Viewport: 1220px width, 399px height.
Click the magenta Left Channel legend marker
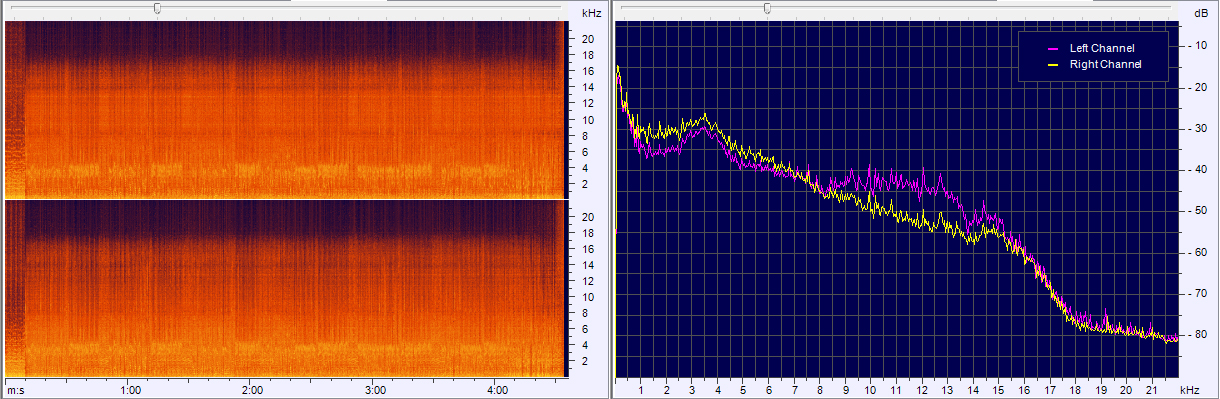pos(1052,48)
